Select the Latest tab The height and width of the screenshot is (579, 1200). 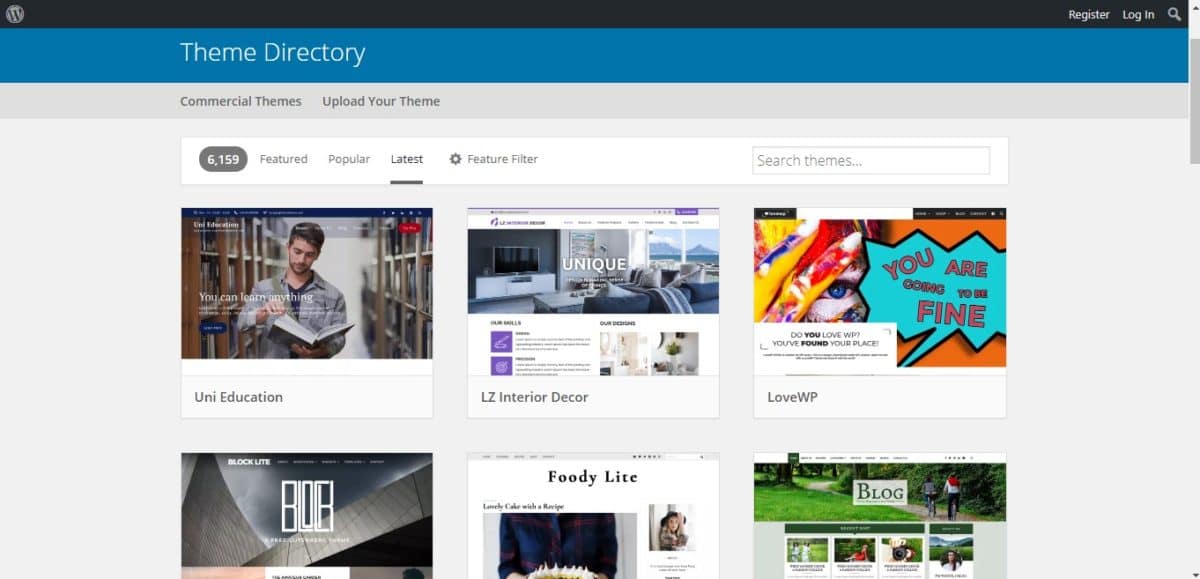(406, 159)
